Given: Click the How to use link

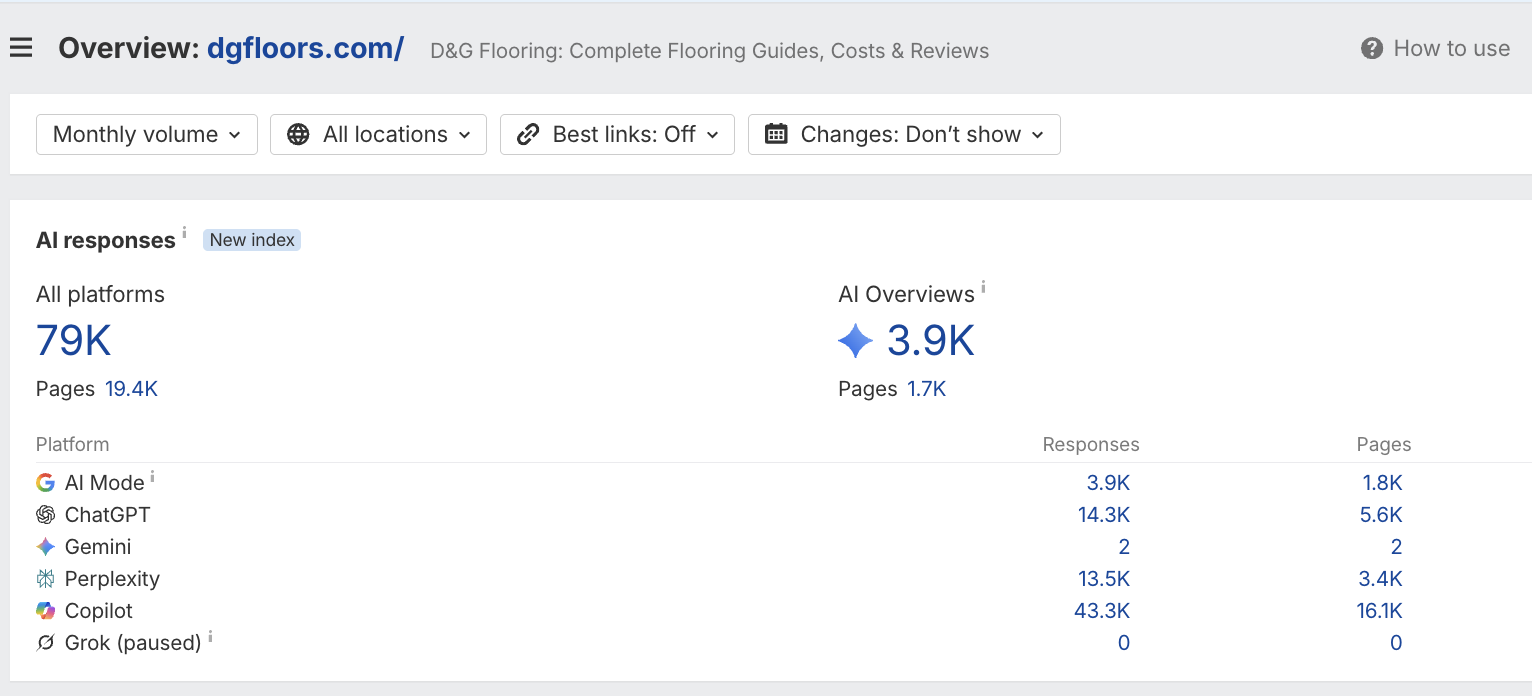Looking at the screenshot, I should pyautogui.click(x=1451, y=48).
